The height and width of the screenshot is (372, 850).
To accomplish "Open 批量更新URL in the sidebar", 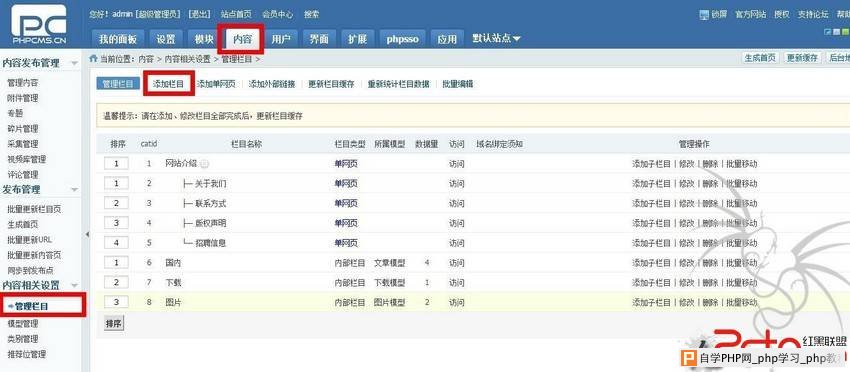I will coord(30,239).
